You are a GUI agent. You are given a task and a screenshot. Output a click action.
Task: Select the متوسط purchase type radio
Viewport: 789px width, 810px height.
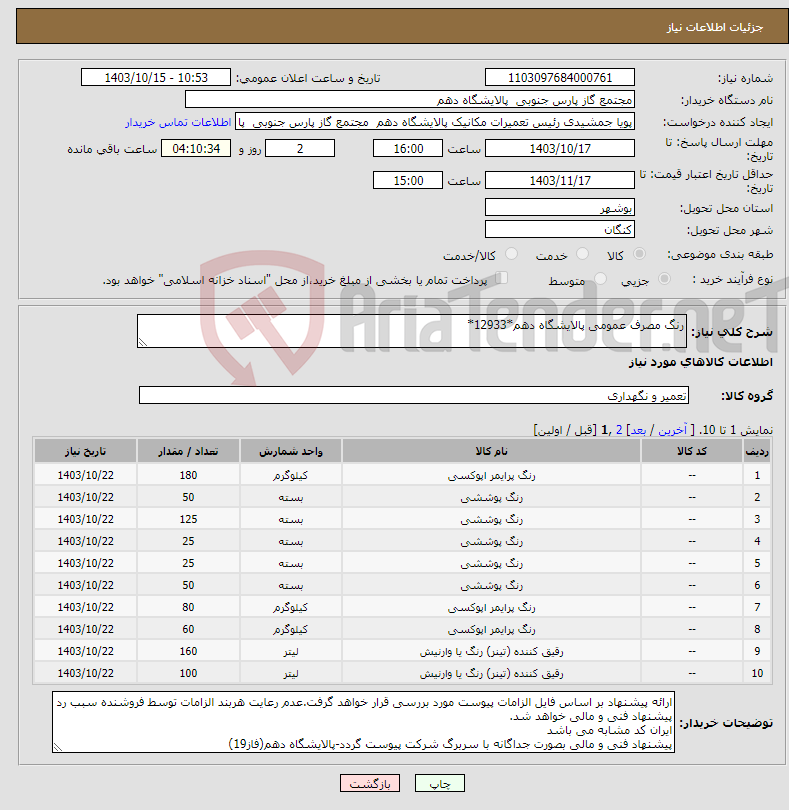point(600,279)
